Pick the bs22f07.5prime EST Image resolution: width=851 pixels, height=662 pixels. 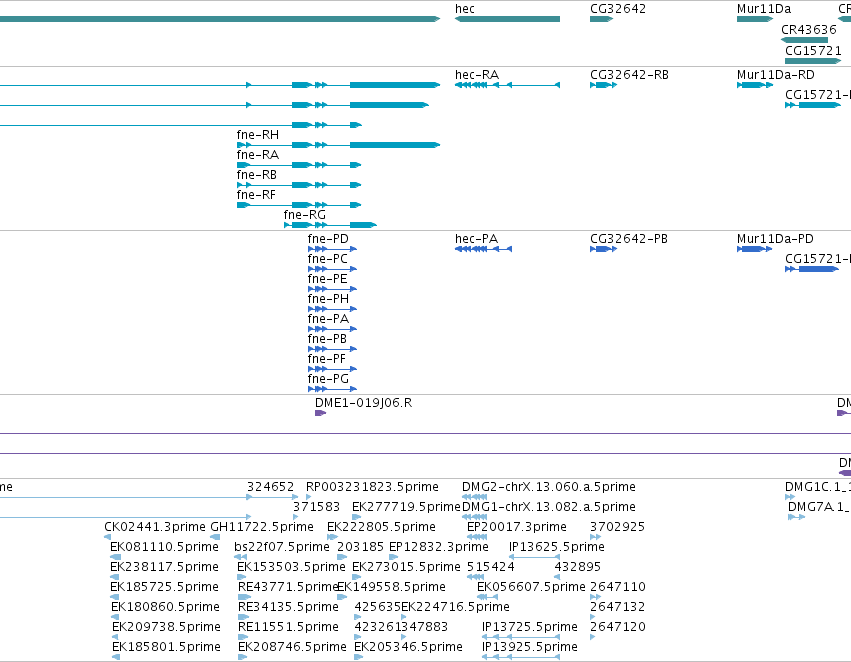point(240,557)
